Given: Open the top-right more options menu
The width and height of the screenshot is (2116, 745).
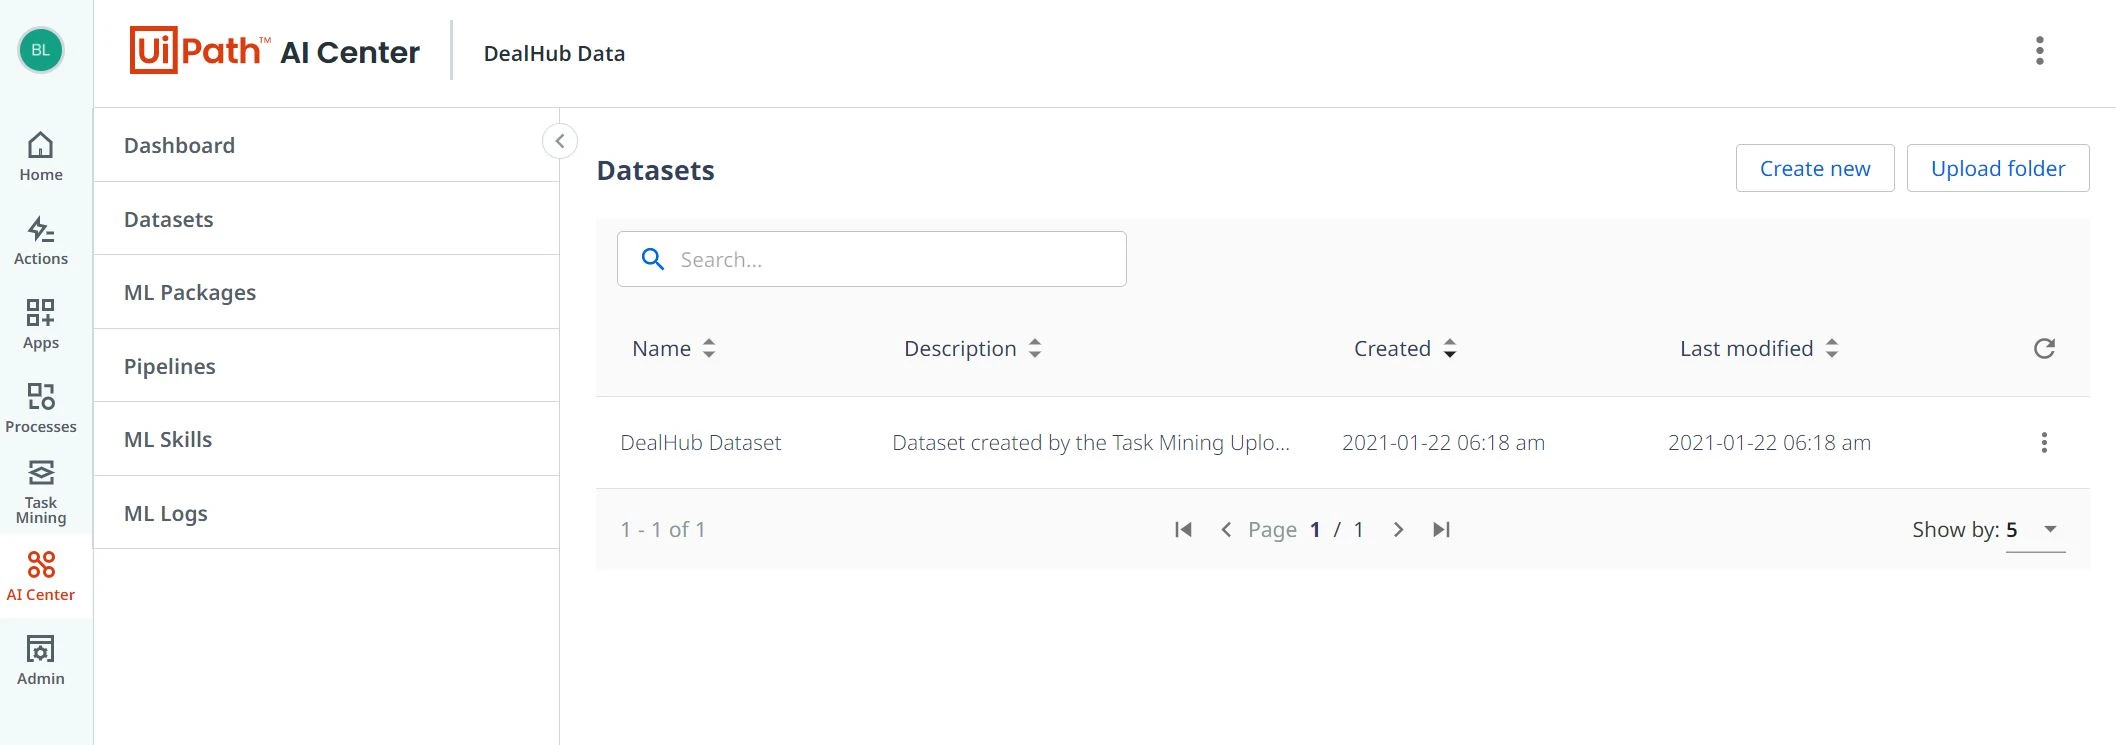Looking at the screenshot, I should coord(2040,51).
